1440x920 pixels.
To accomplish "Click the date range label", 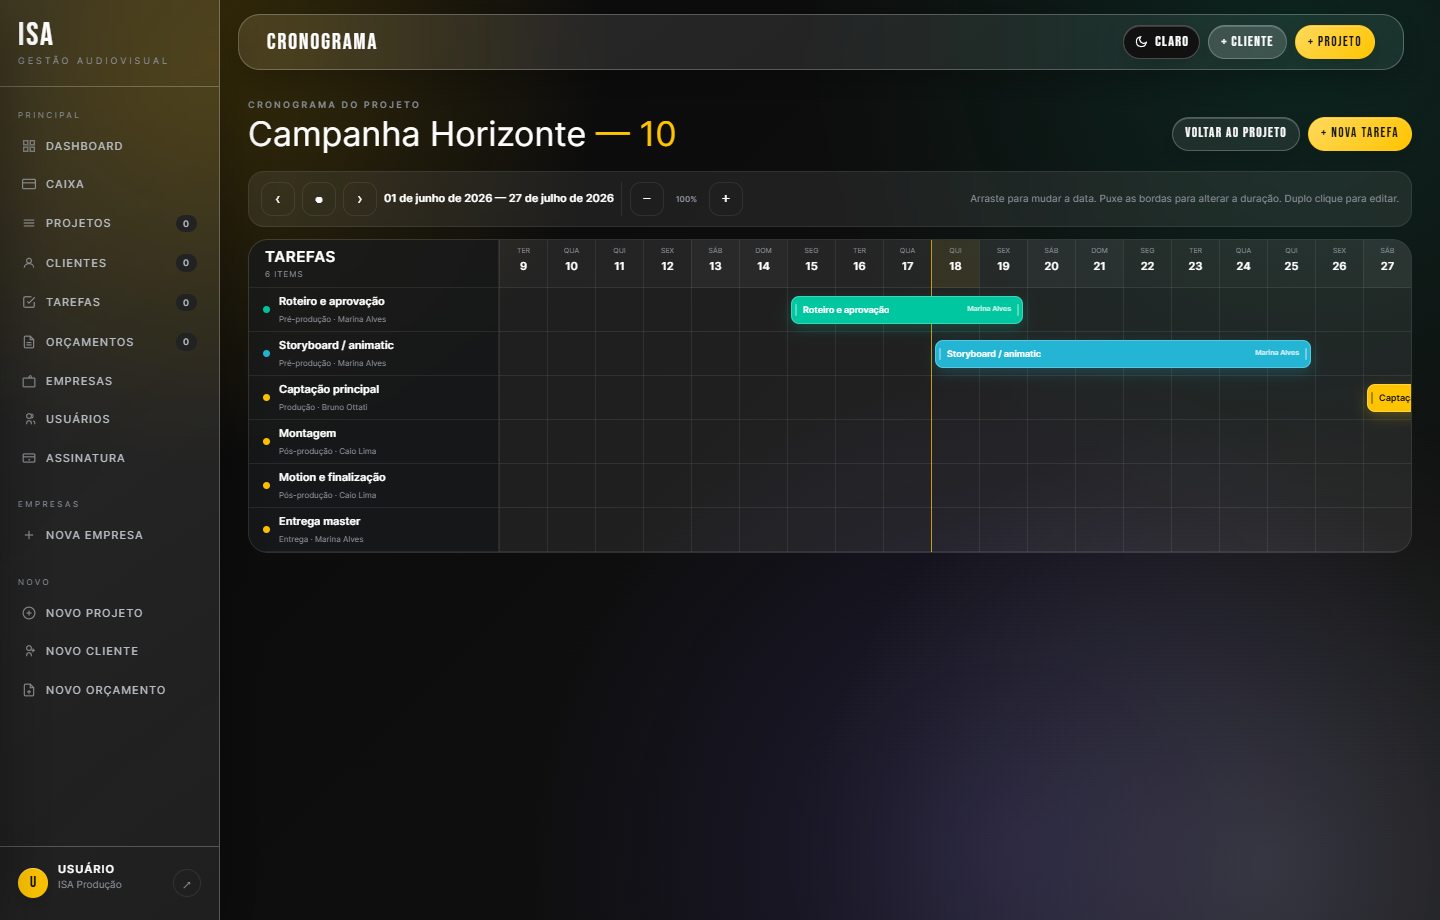I will [499, 198].
